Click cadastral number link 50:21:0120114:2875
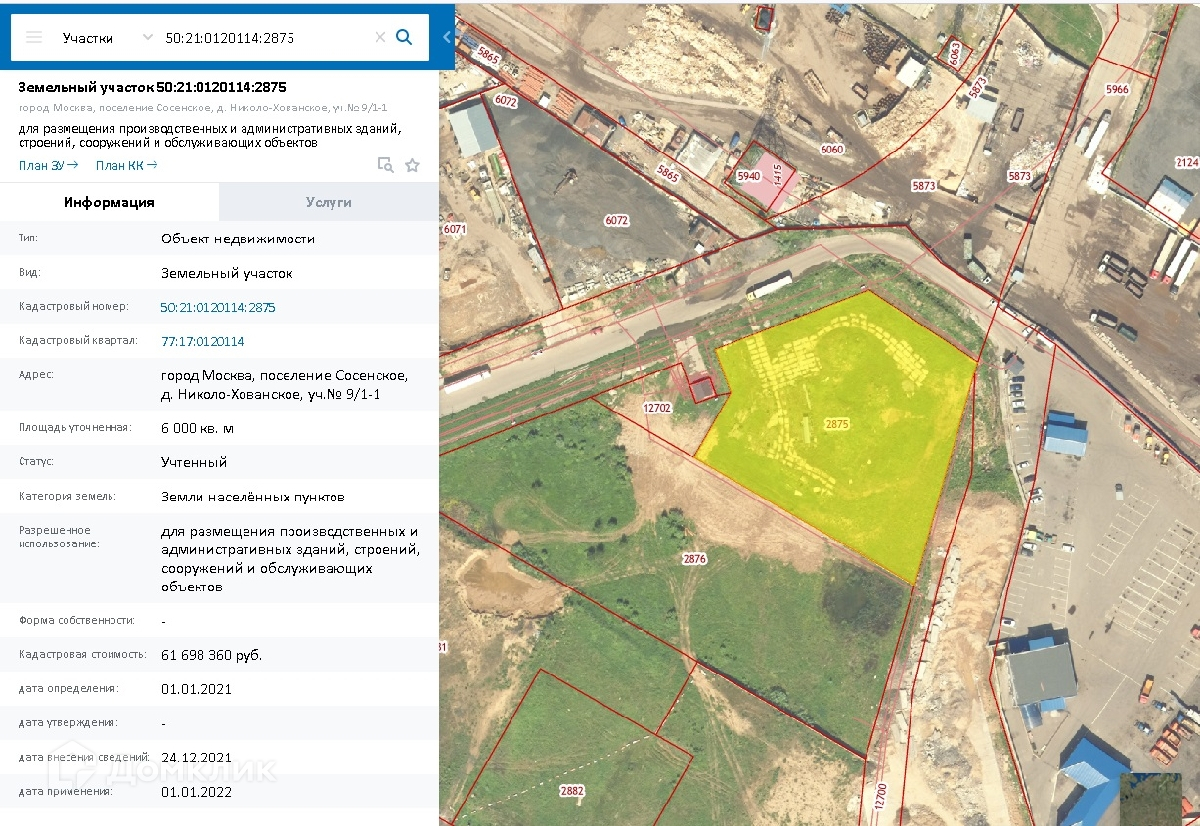This screenshot has height=826, width=1200. 218,308
